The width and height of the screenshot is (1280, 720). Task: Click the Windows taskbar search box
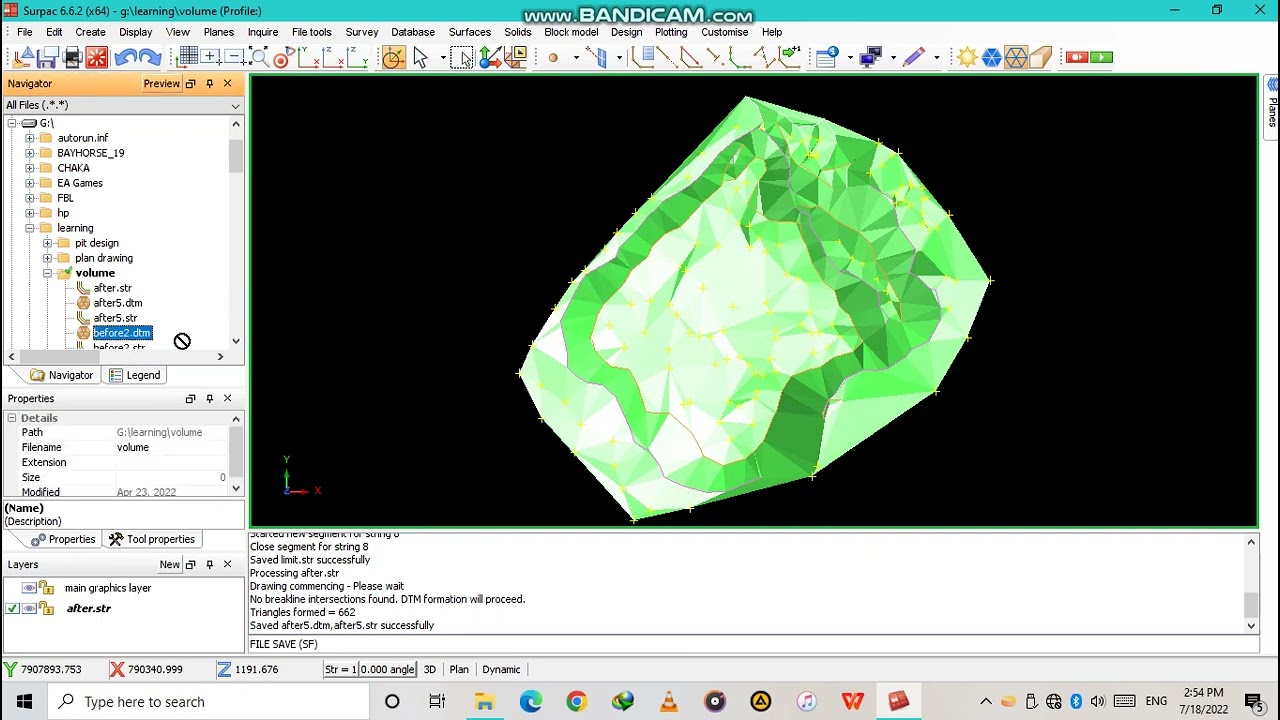210,702
